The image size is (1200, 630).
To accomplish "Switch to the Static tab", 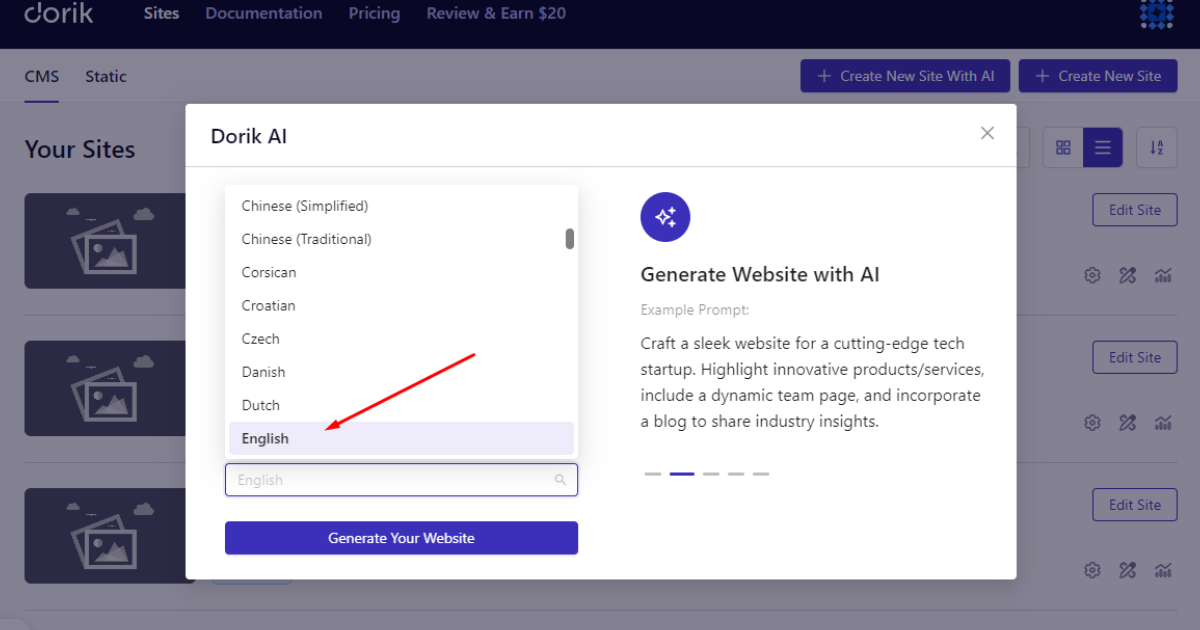I will tap(106, 76).
